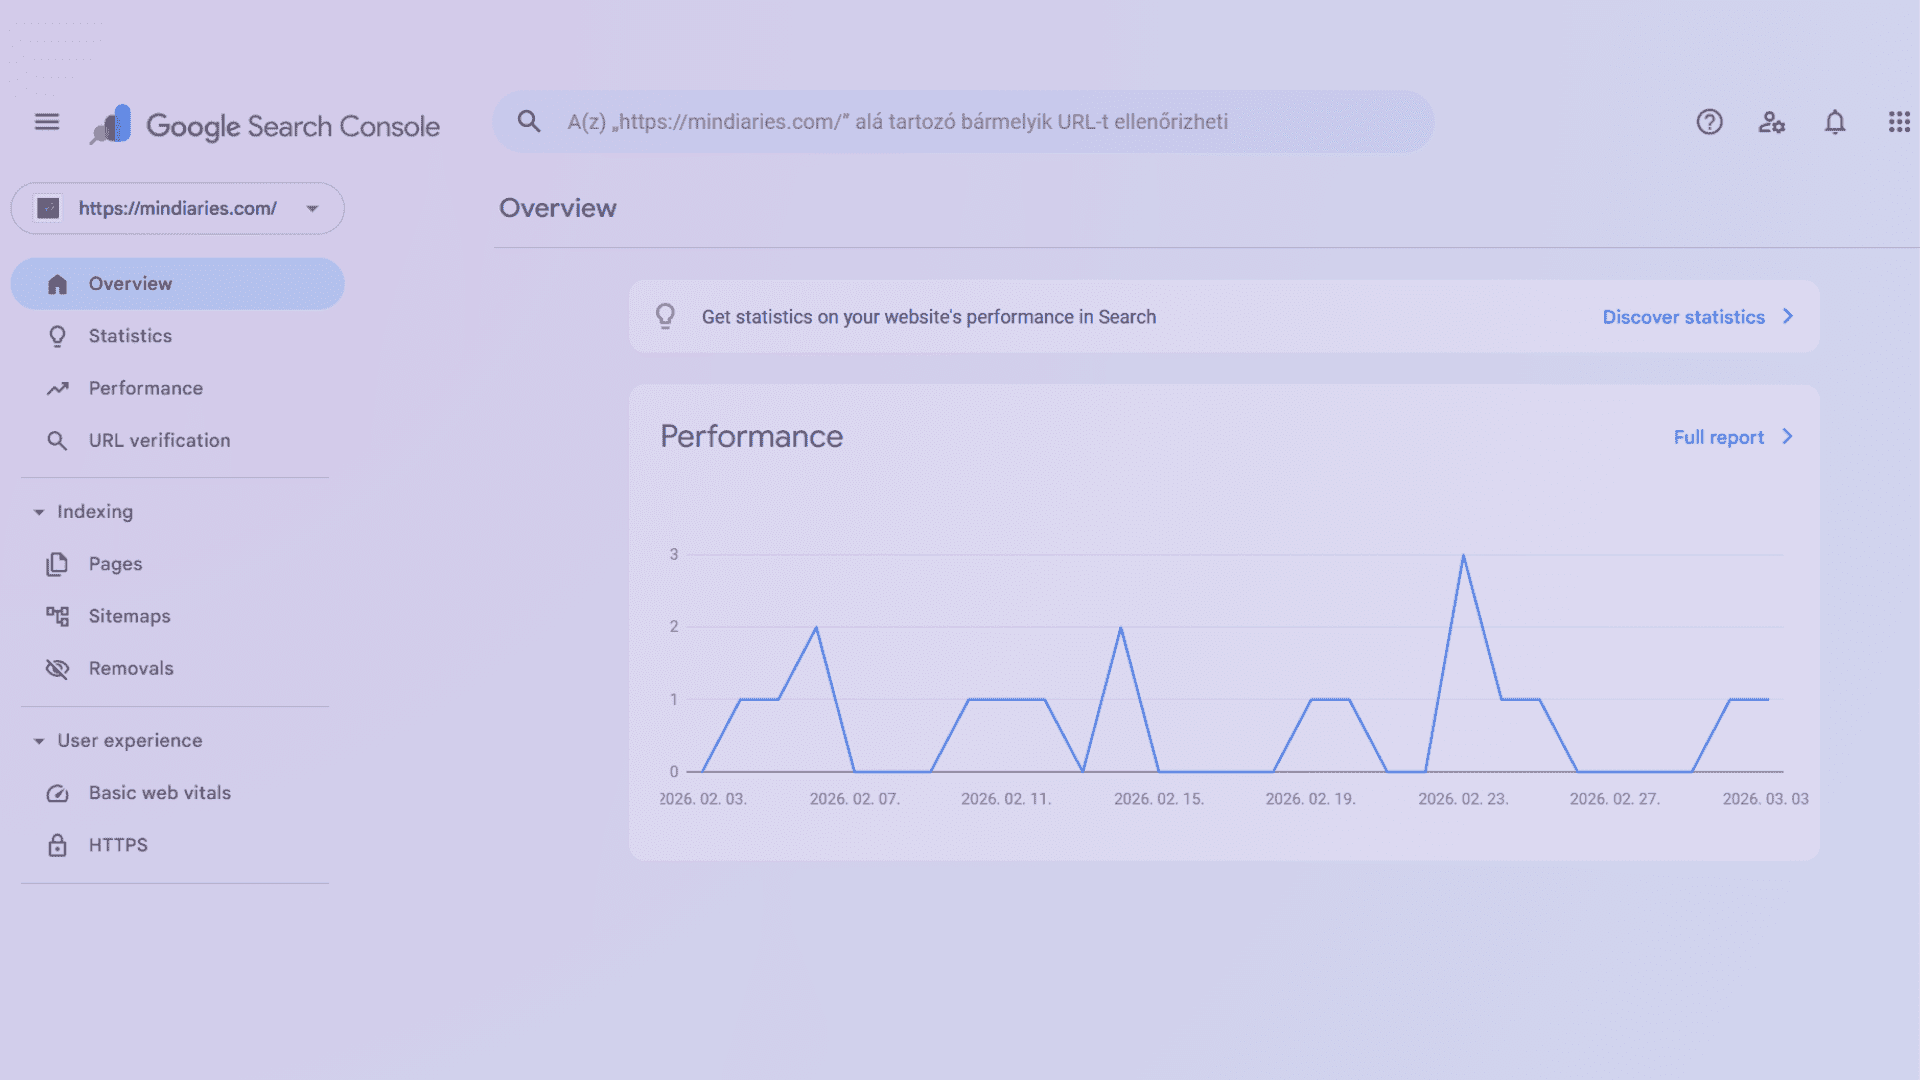The width and height of the screenshot is (1920, 1080).
Task: Open the HTTPS report
Action: (178, 845)
